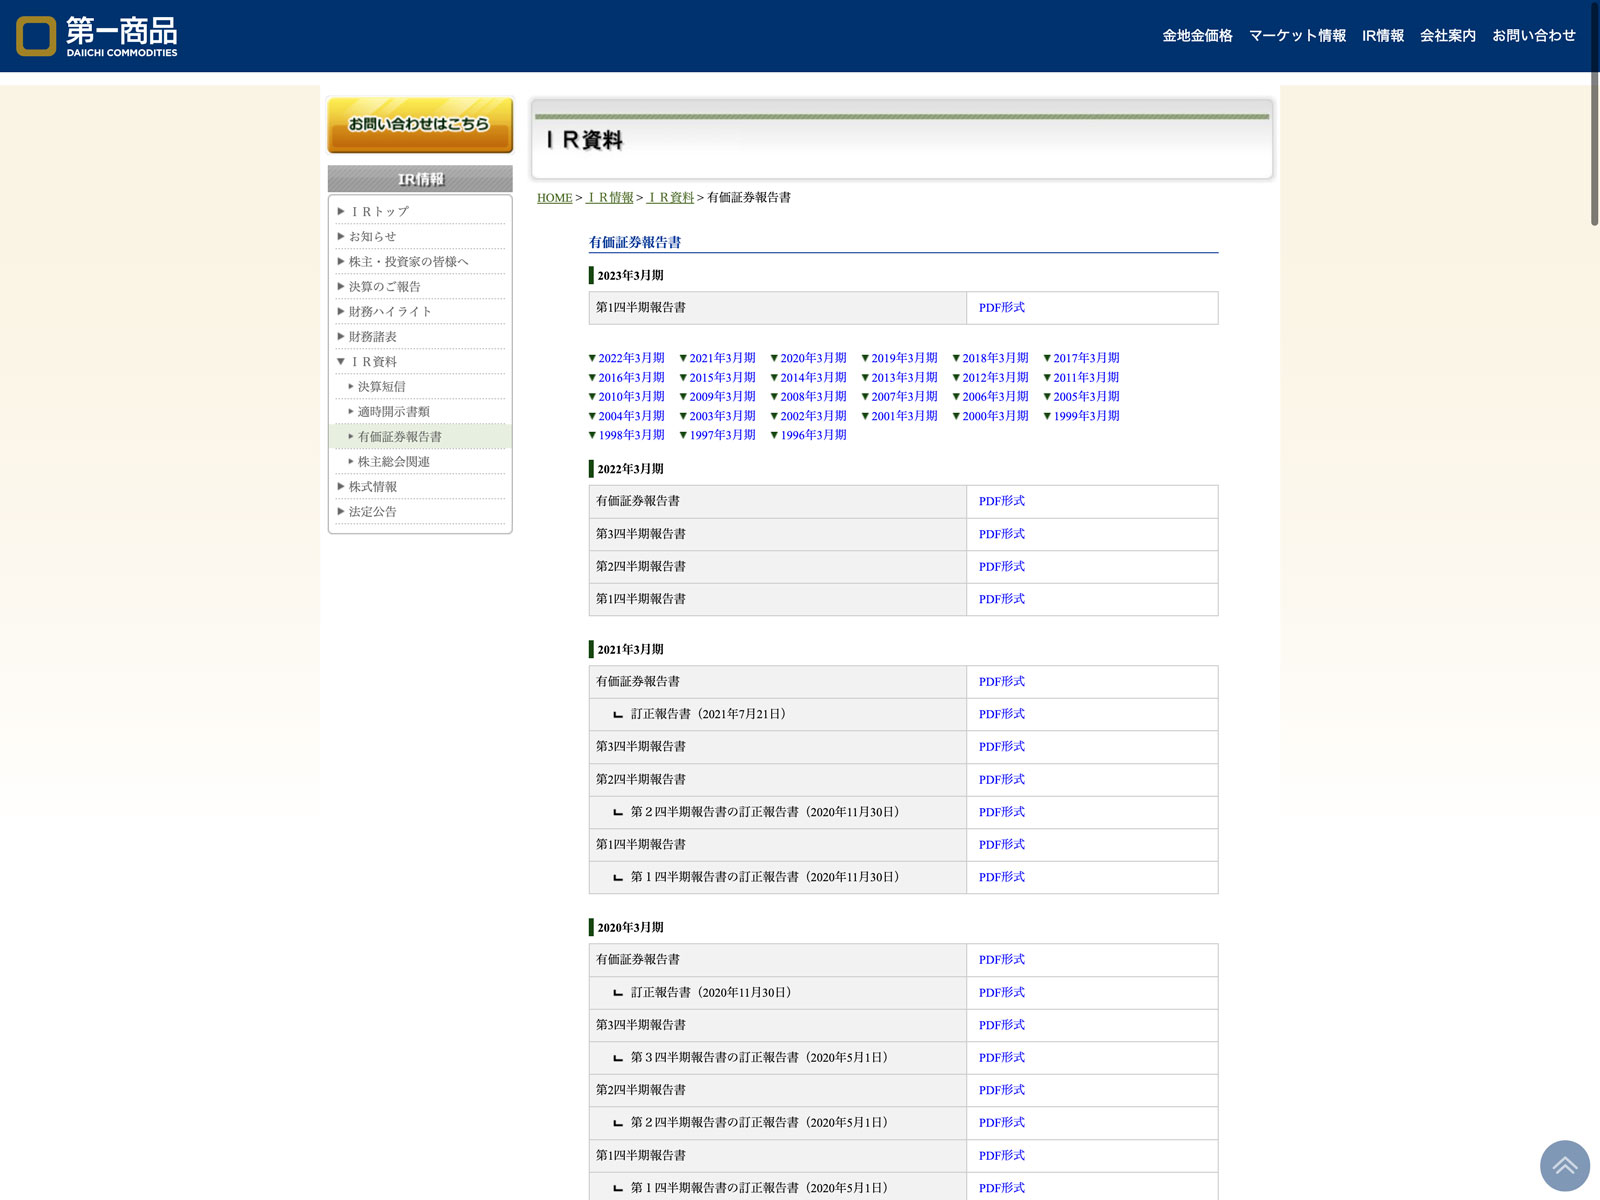The height and width of the screenshot is (1200, 1600).
Task: Collapse the ＩＲ資料 sidebar section
Action: click(373, 362)
